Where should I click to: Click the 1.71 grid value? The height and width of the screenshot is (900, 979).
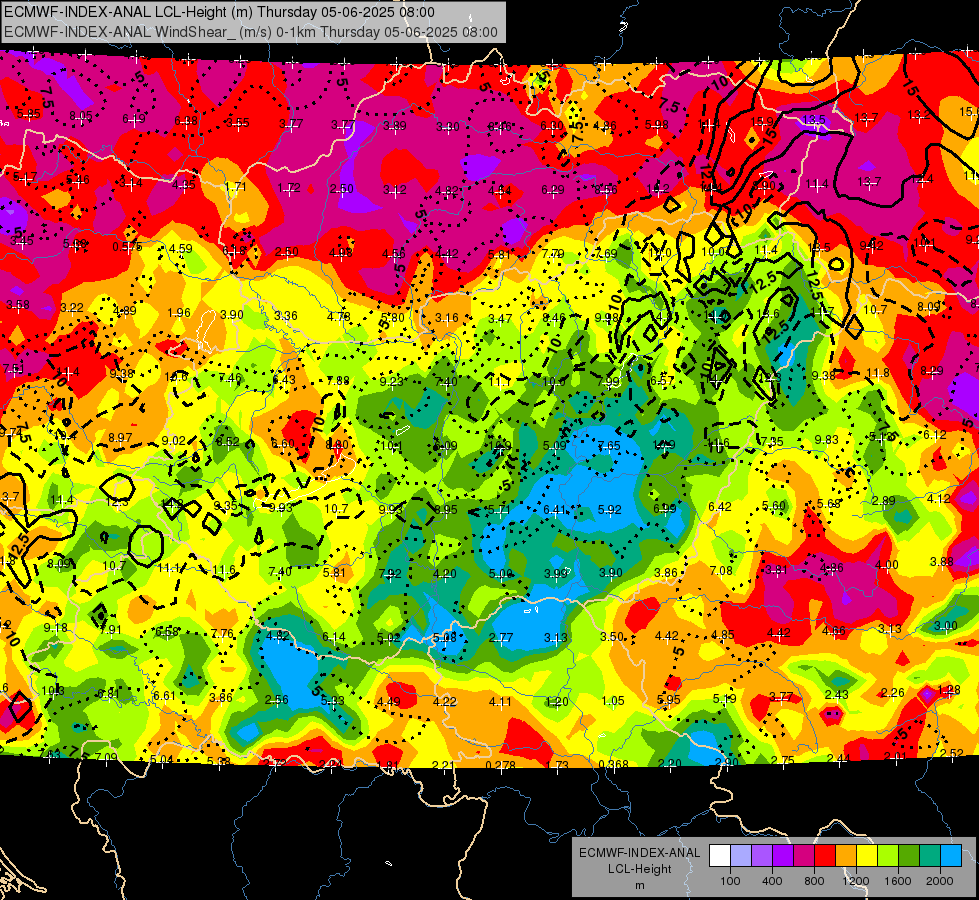click(235, 187)
